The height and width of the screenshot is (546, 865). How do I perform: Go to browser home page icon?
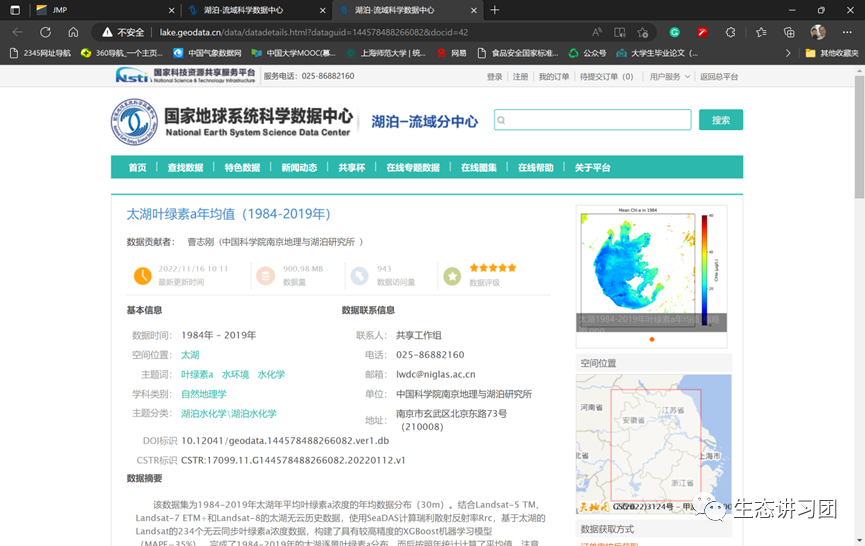pyautogui.click(x=73, y=33)
